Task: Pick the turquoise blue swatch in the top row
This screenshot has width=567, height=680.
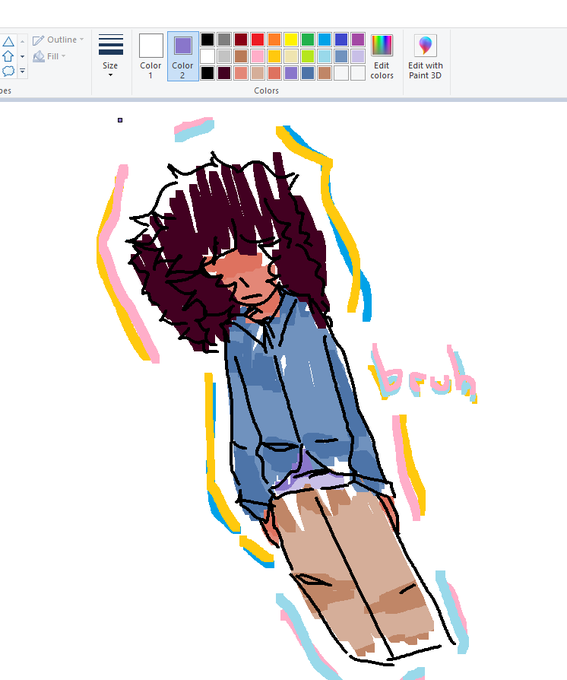Action: point(324,39)
